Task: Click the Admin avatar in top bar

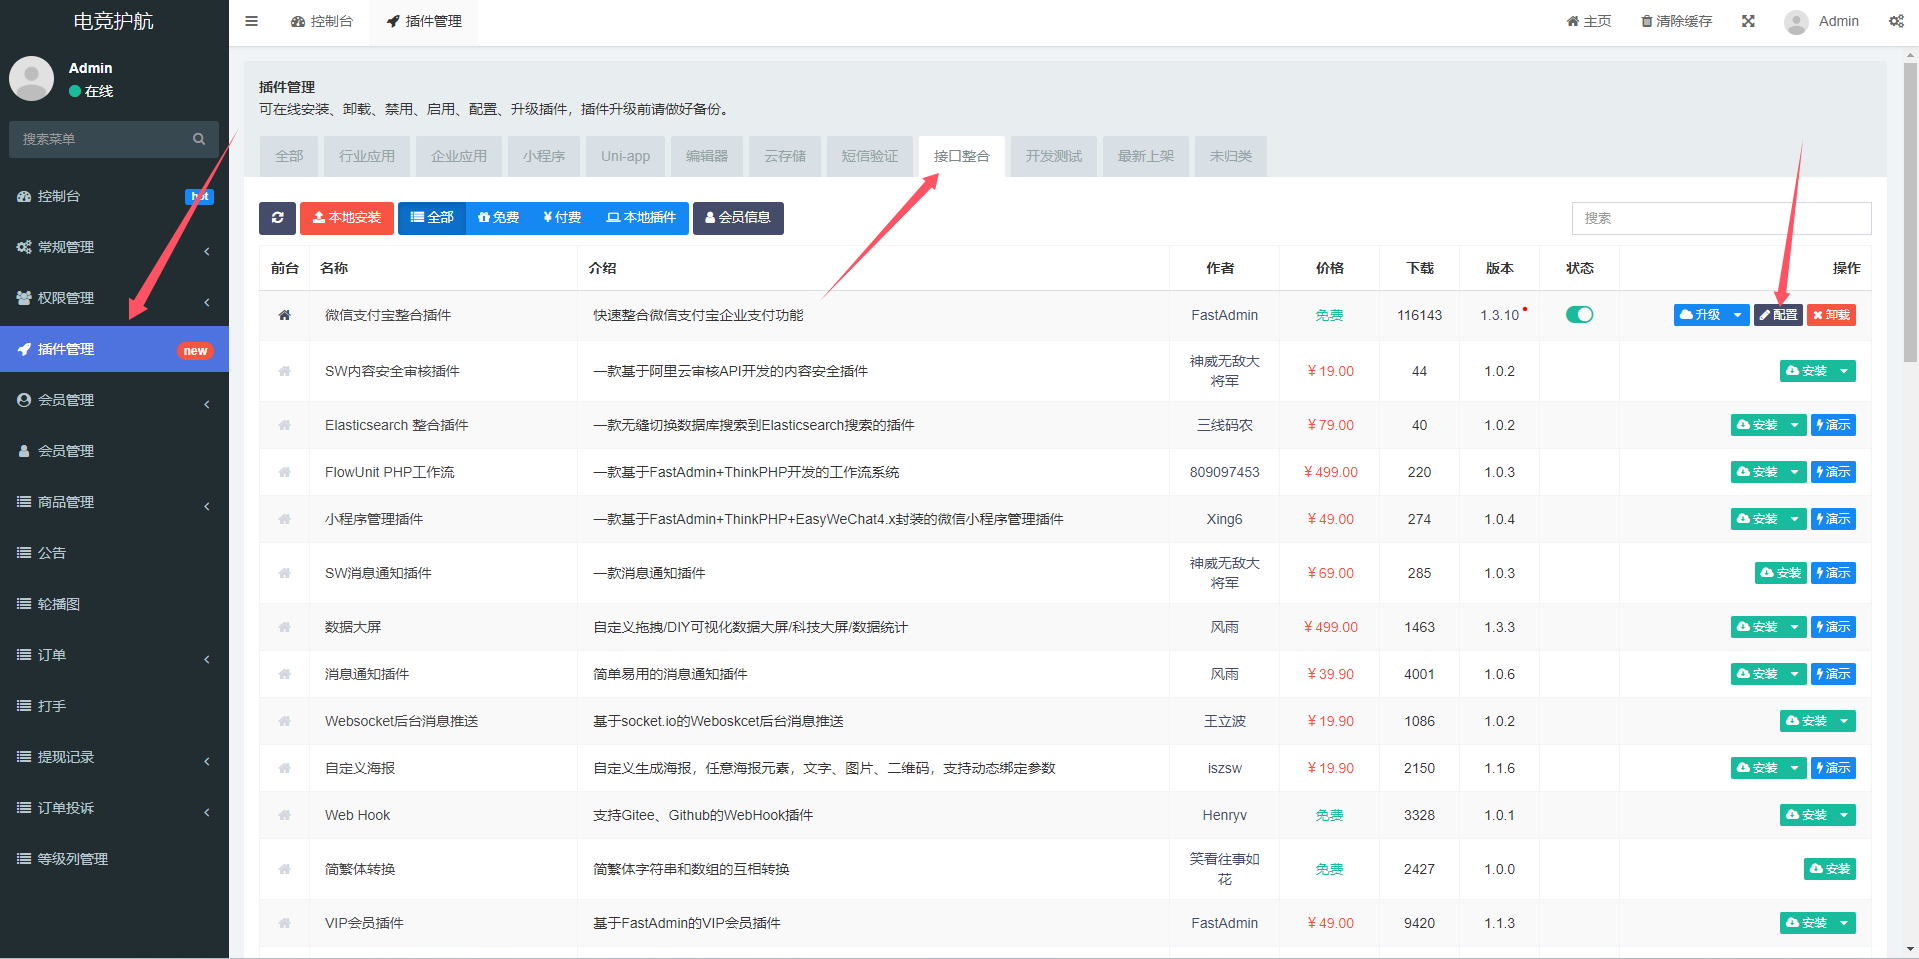Action: (1796, 22)
